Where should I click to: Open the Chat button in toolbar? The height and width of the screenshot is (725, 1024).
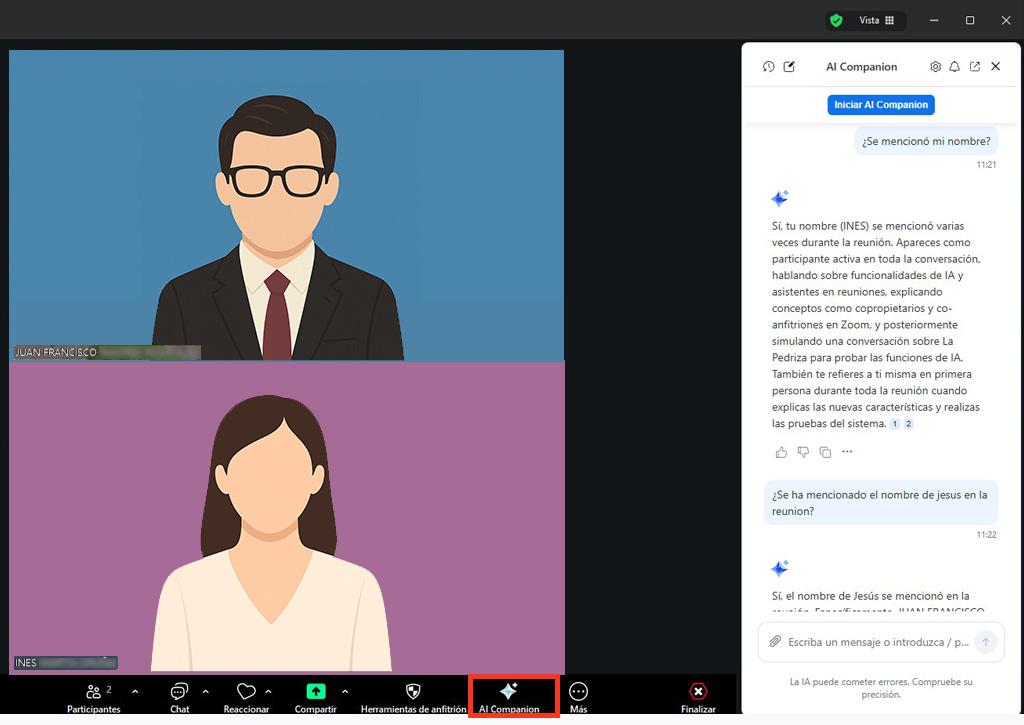(x=180, y=698)
